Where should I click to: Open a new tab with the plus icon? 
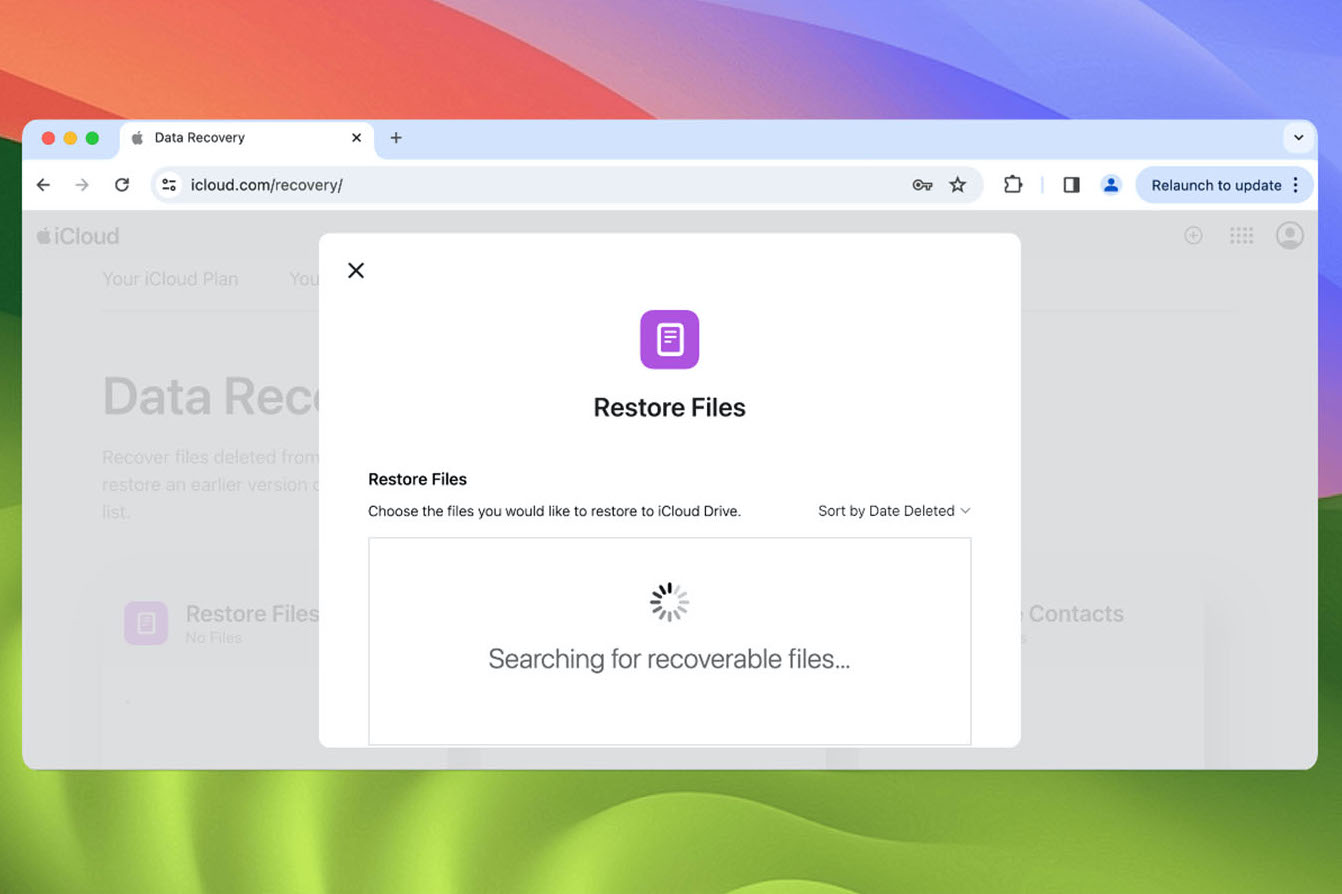tap(396, 138)
